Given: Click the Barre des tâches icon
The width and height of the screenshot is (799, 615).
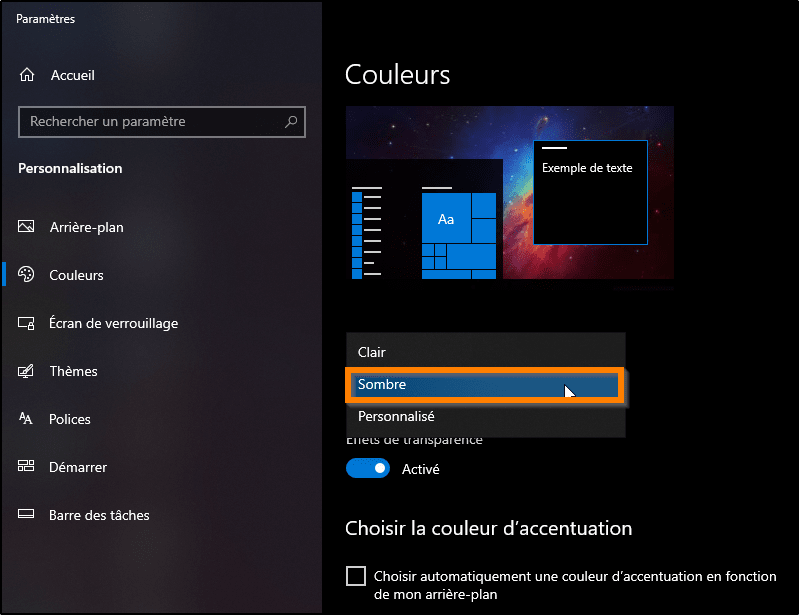Looking at the screenshot, I should click(26, 514).
